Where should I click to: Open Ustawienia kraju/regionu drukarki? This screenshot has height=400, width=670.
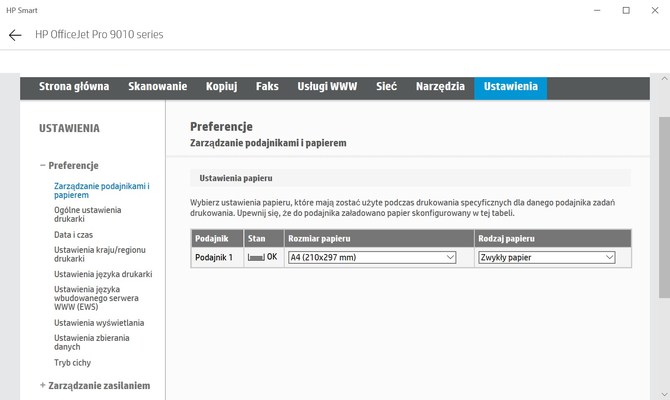coord(100,254)
